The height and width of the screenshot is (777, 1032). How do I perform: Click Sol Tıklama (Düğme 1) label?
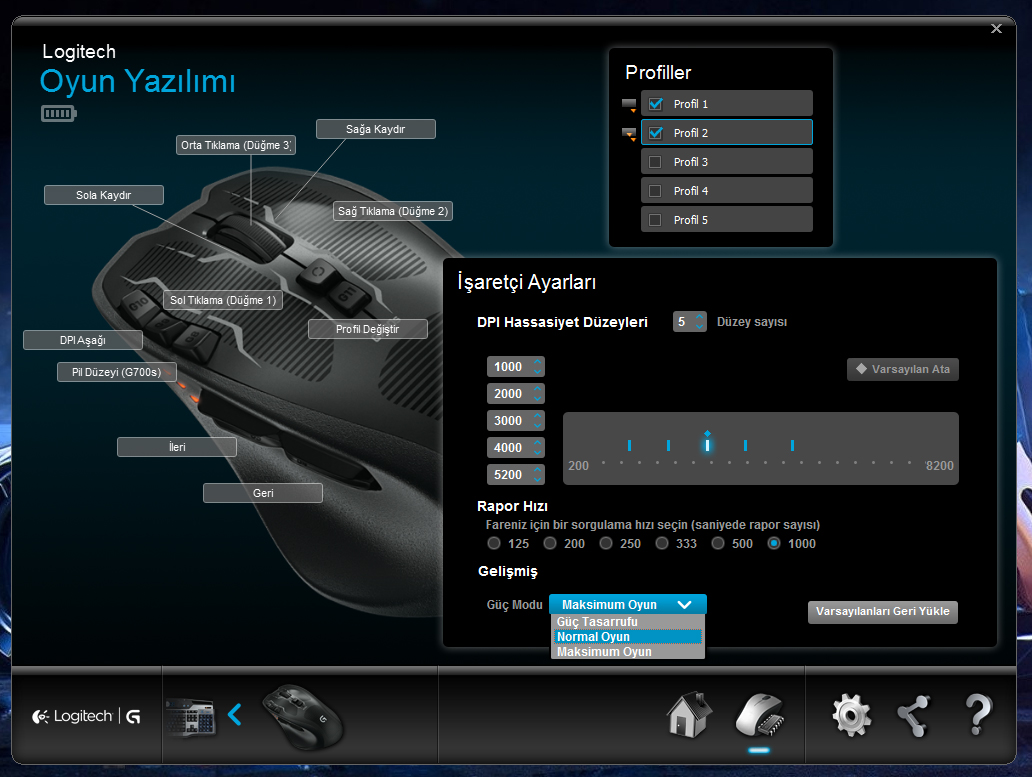[223, 300]
